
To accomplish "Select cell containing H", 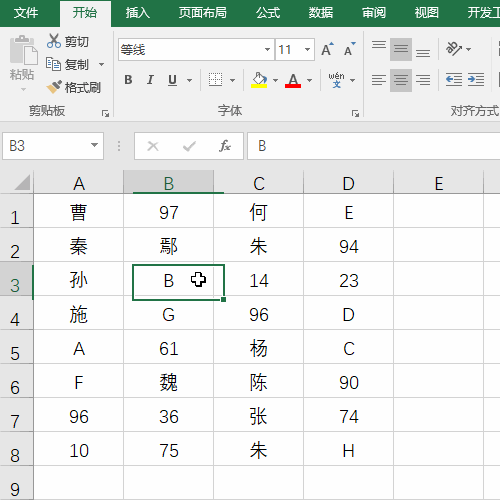I will (x=349, y=449).
